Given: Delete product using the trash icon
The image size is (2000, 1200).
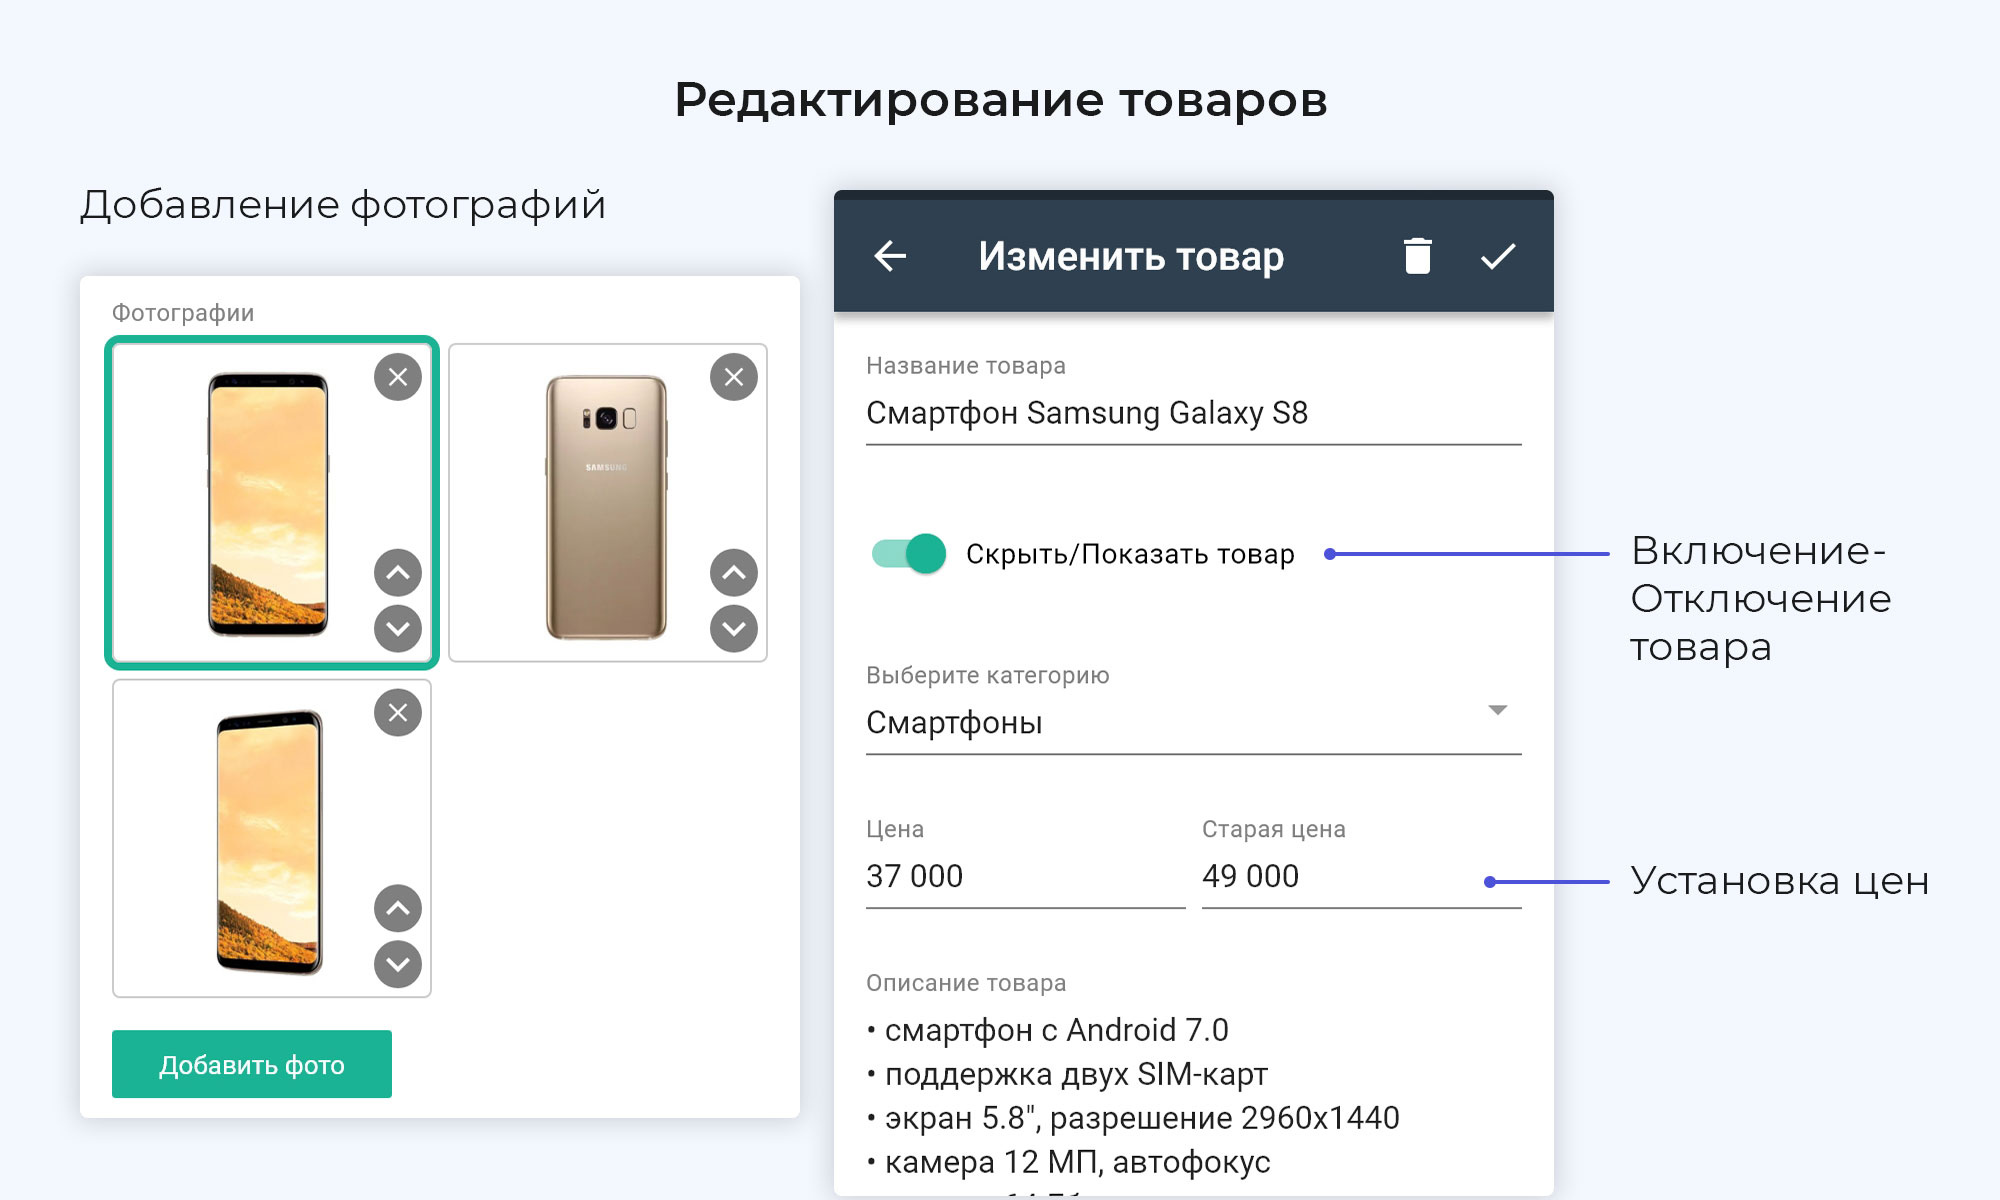Looking at the screenshot, I should click(1417, 256).
